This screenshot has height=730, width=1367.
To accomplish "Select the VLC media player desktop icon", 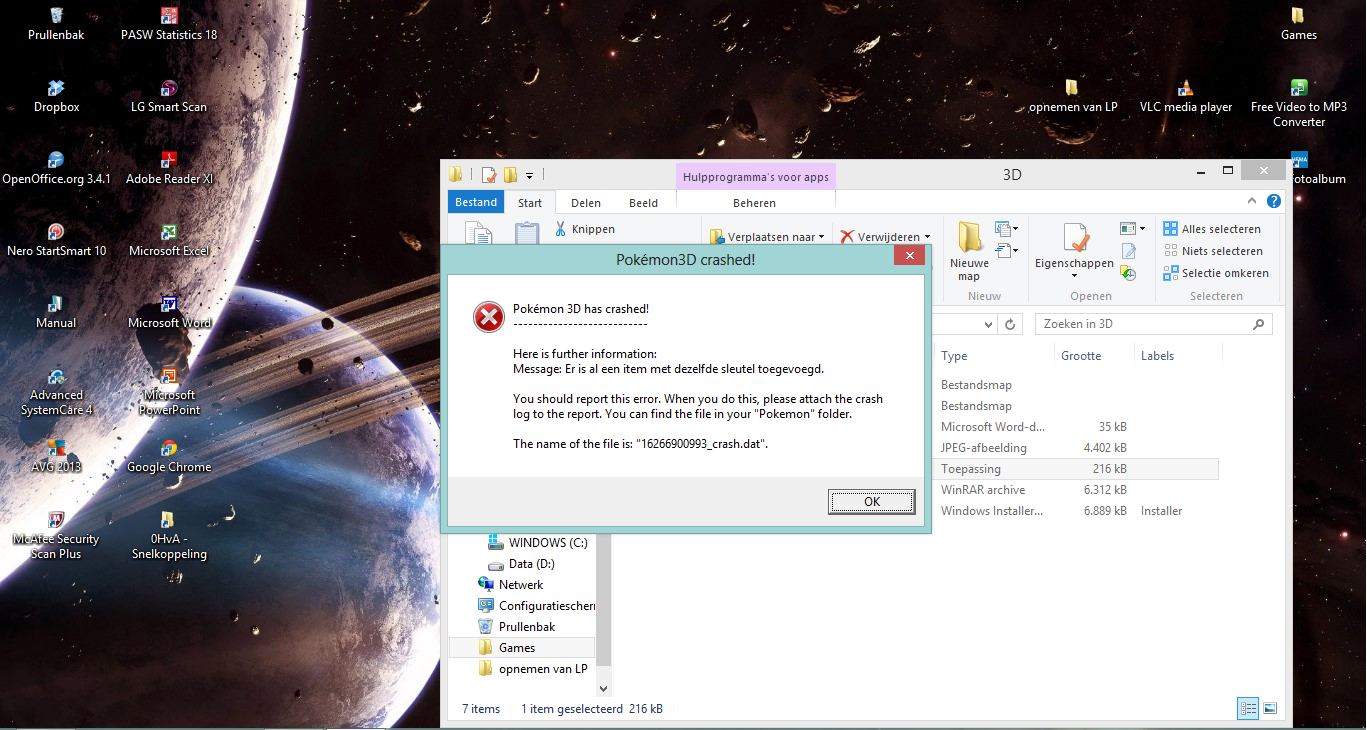I will point(1186,96).
